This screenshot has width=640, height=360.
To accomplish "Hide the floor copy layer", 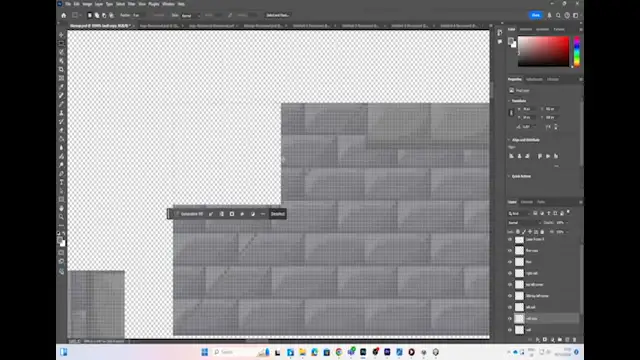I will 510,251.
